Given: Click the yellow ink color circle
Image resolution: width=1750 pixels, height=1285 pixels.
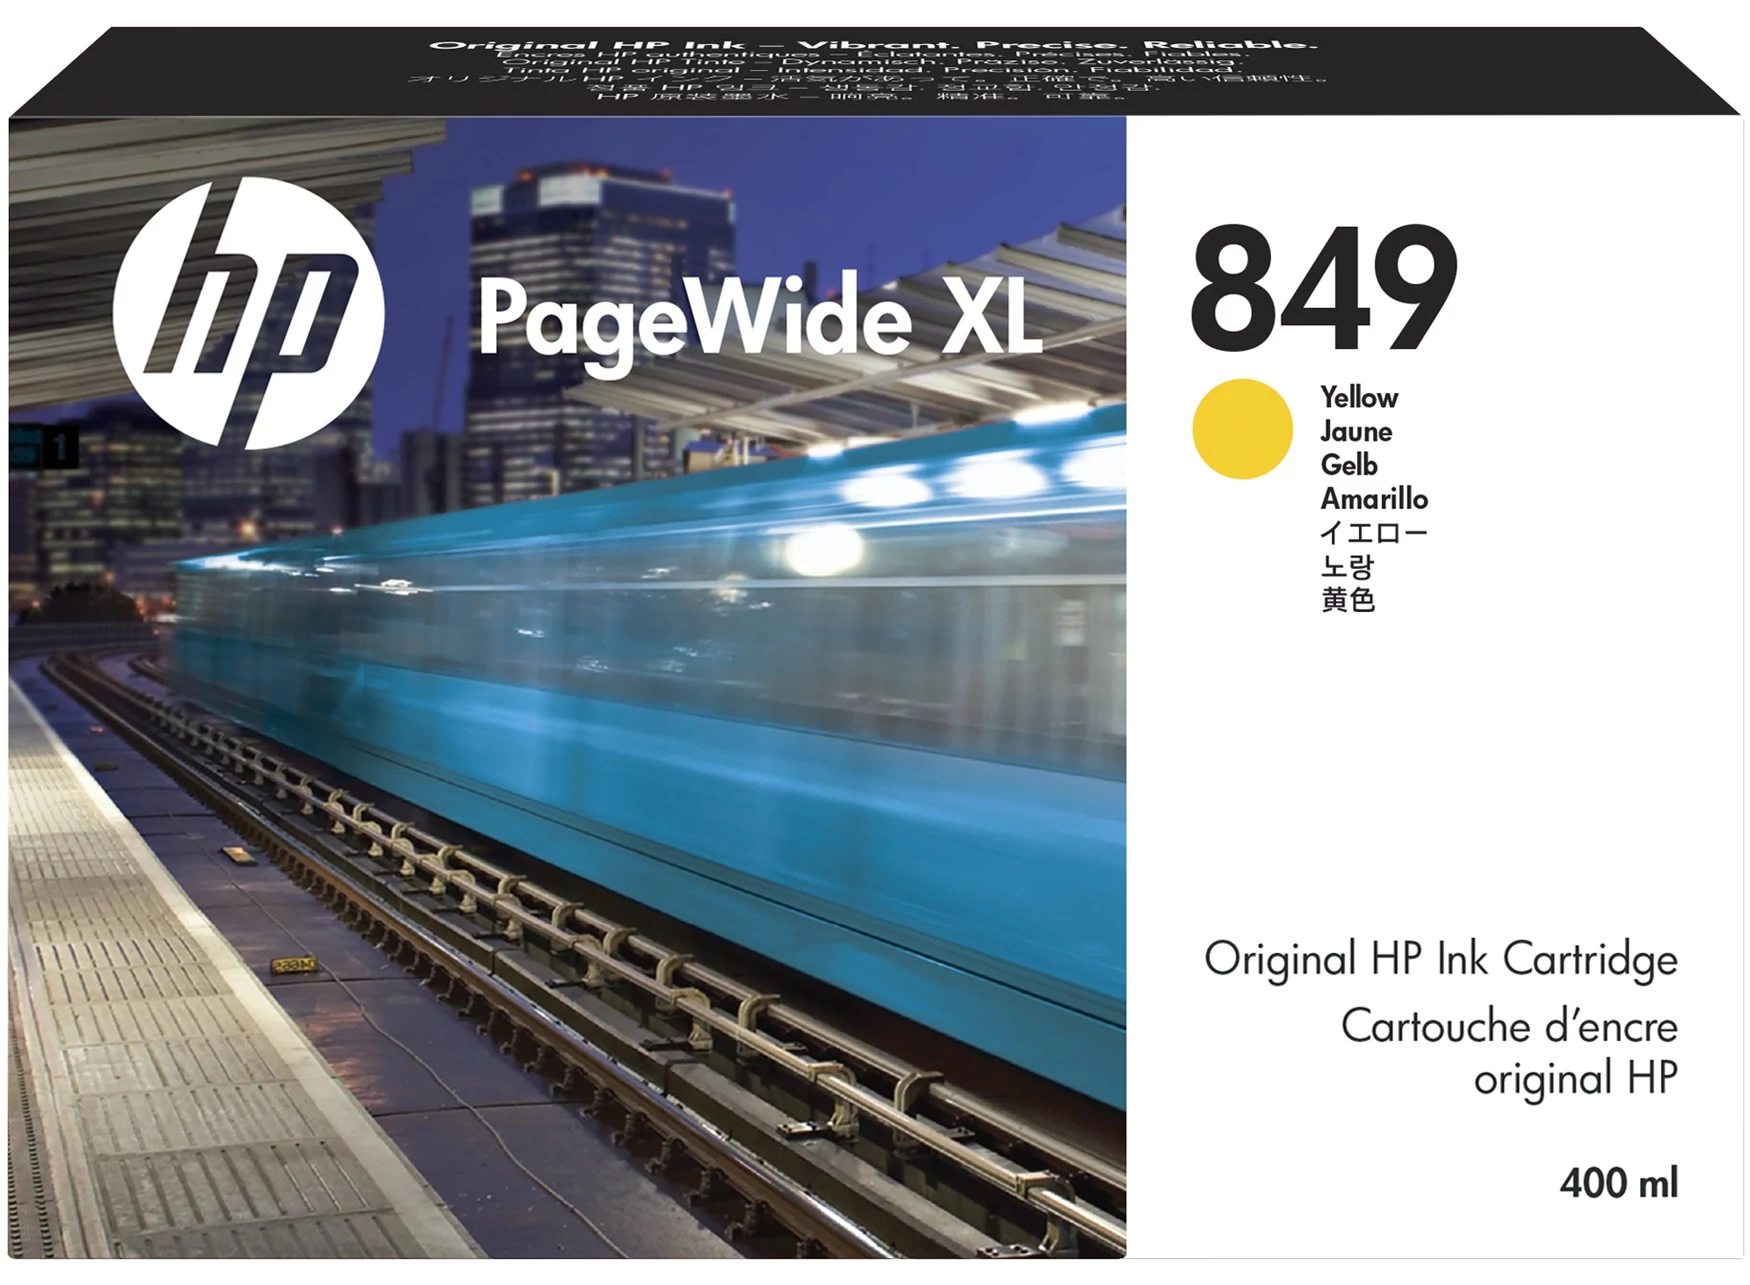Looking at the screenshot, I should click(x=1242, y=429).
